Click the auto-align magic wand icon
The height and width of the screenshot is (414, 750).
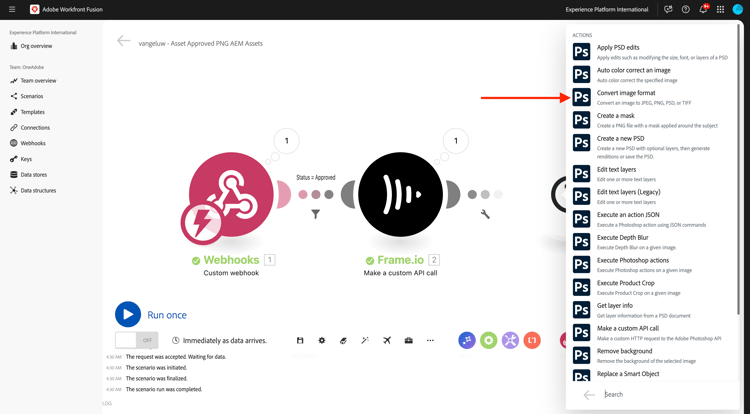[365, 340]
